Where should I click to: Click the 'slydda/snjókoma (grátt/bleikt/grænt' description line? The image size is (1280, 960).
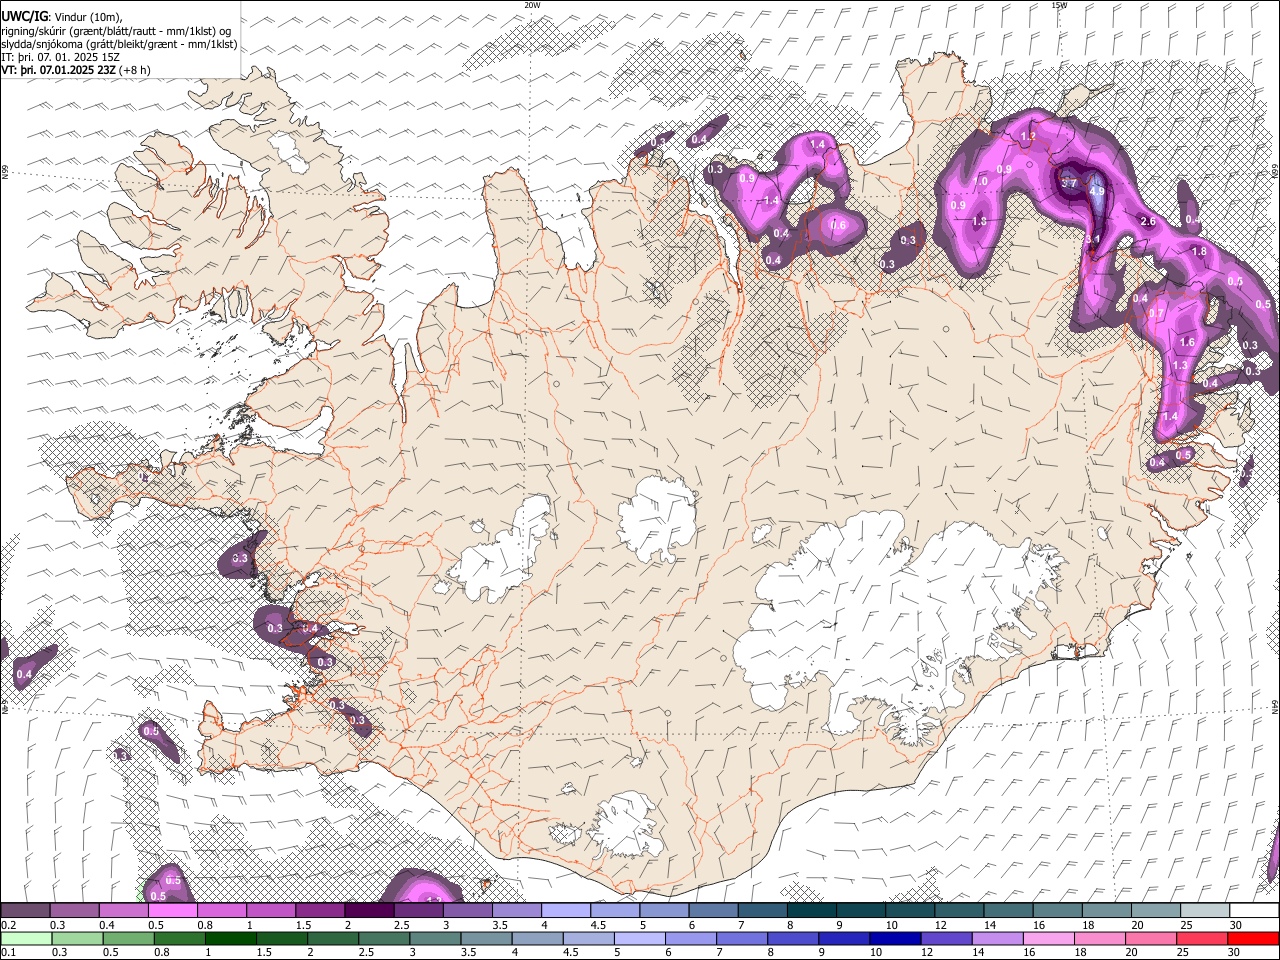(119, 44)
